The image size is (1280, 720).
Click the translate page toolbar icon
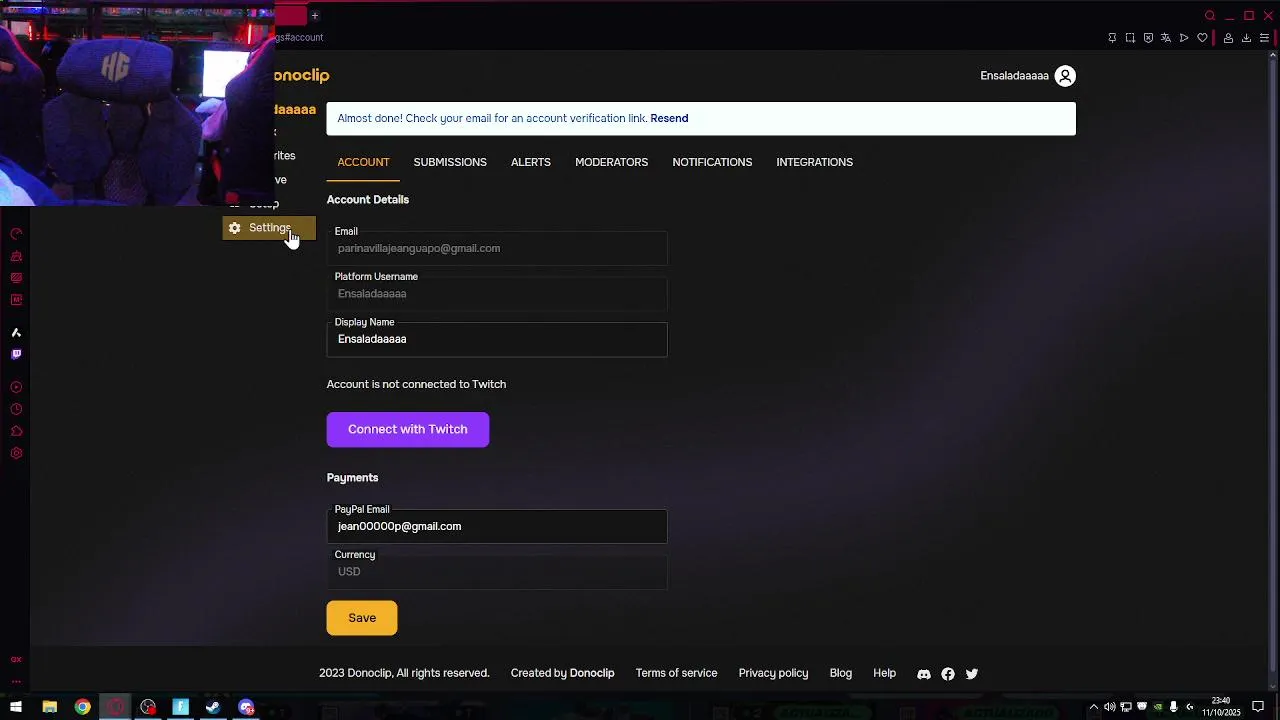click(1166, 38)
